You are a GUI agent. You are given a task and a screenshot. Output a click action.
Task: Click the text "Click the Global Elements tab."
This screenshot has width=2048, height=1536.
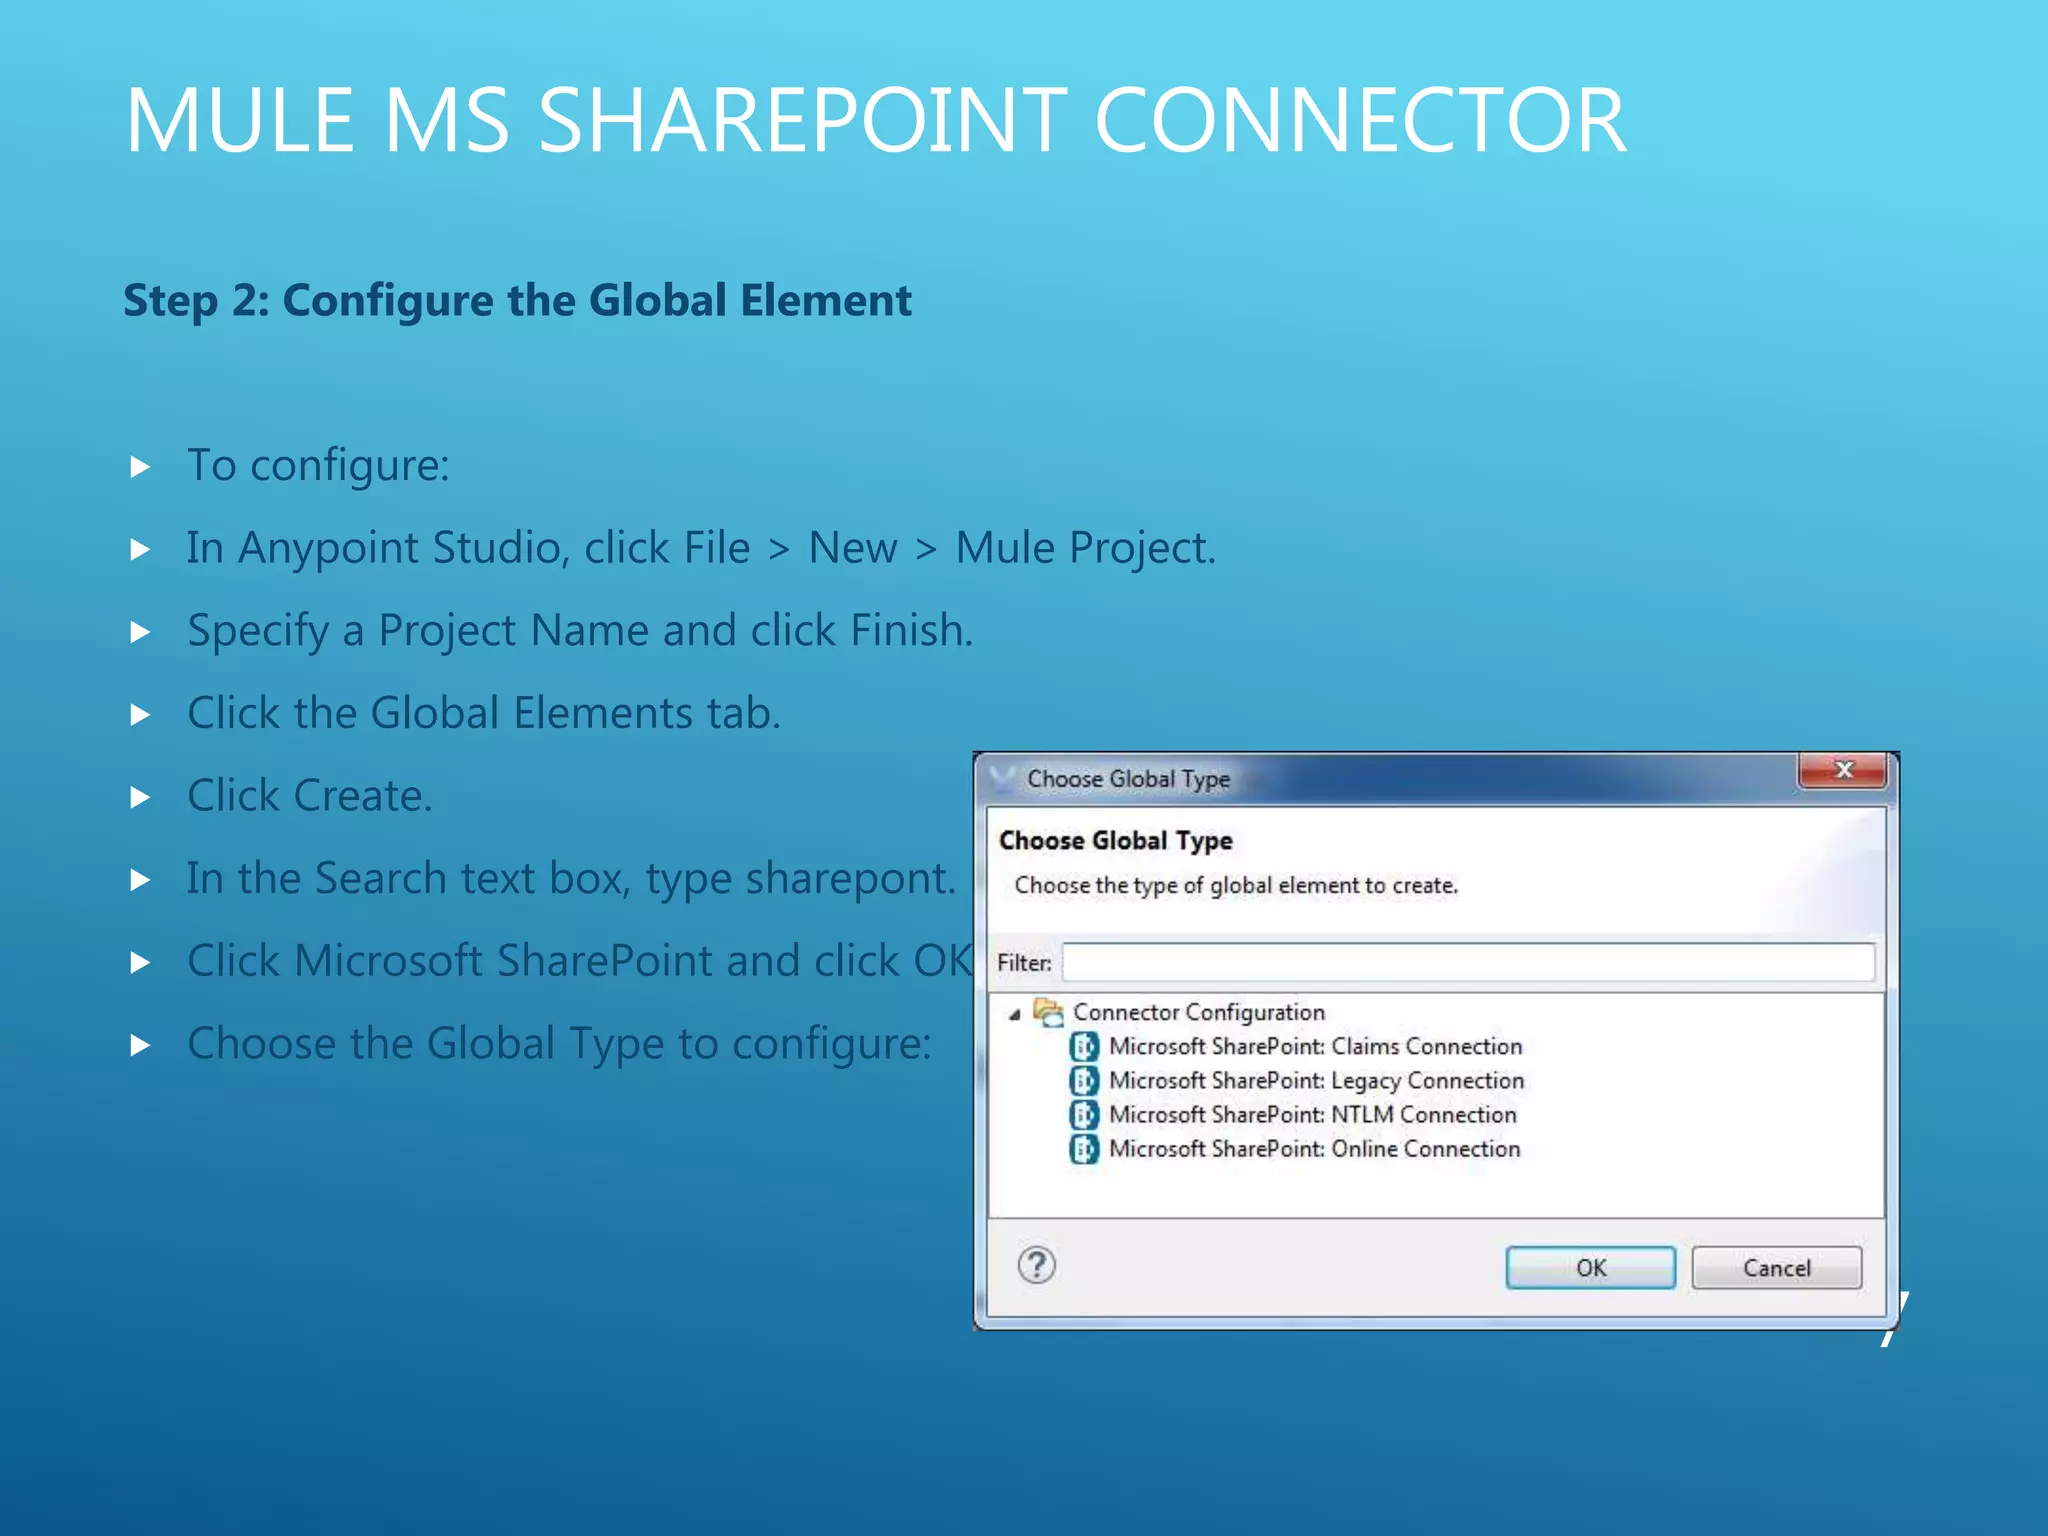484,713
